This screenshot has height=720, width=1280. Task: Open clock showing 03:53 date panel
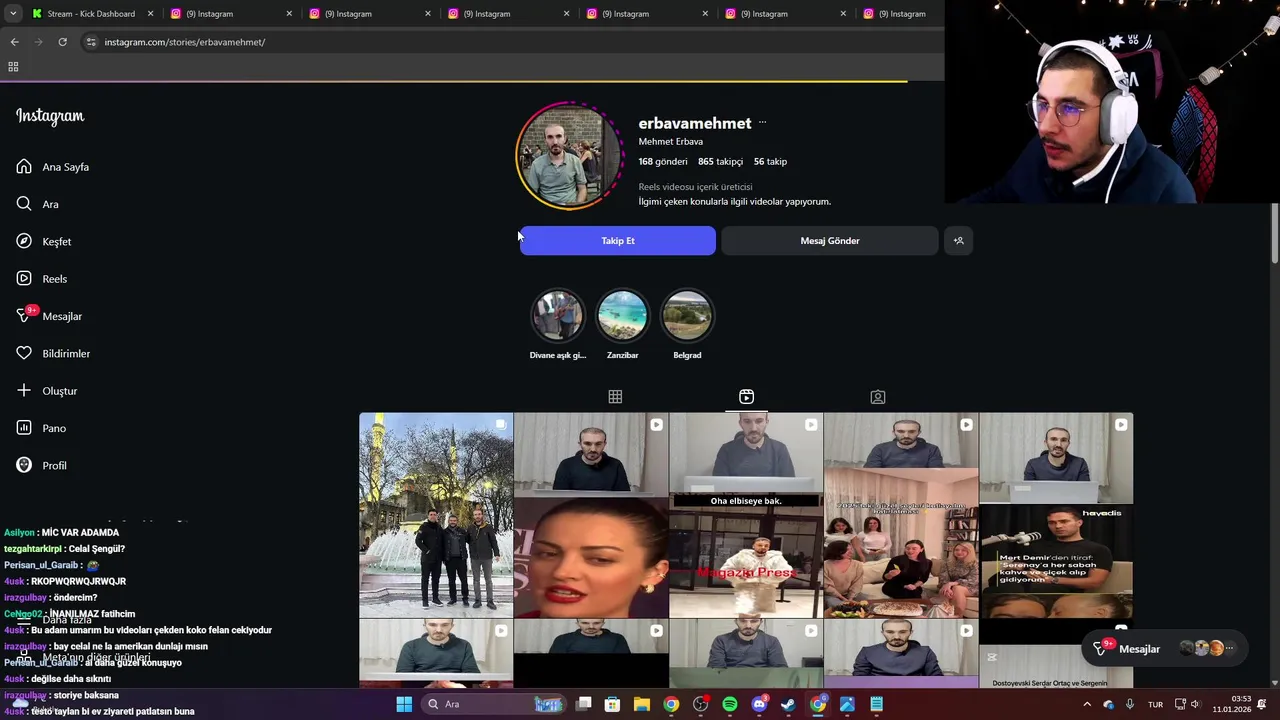[1231, 704]
